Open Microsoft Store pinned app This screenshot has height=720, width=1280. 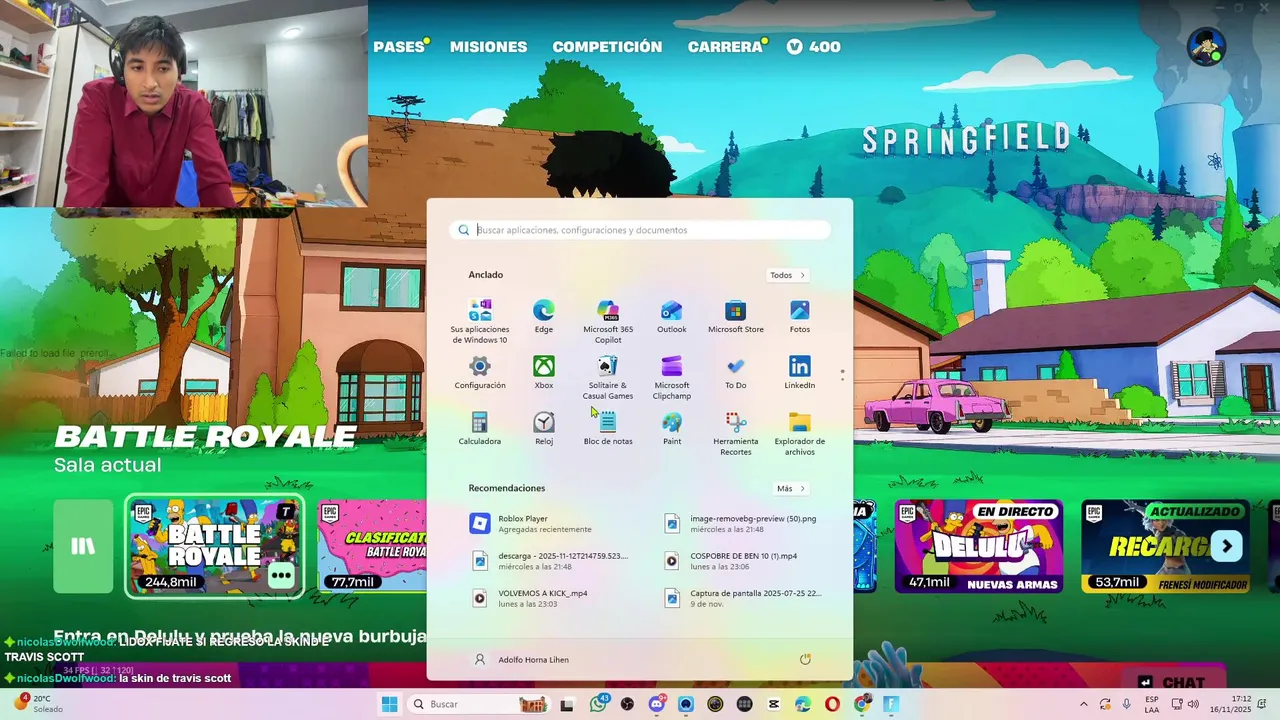735,316
